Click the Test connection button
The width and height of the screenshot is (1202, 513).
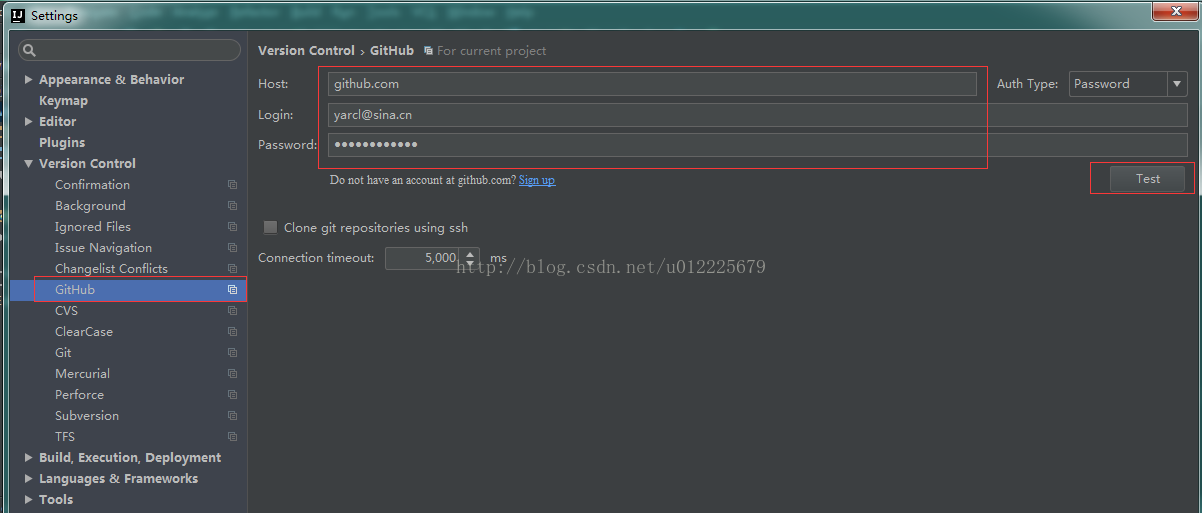(x=1148, y=179)
